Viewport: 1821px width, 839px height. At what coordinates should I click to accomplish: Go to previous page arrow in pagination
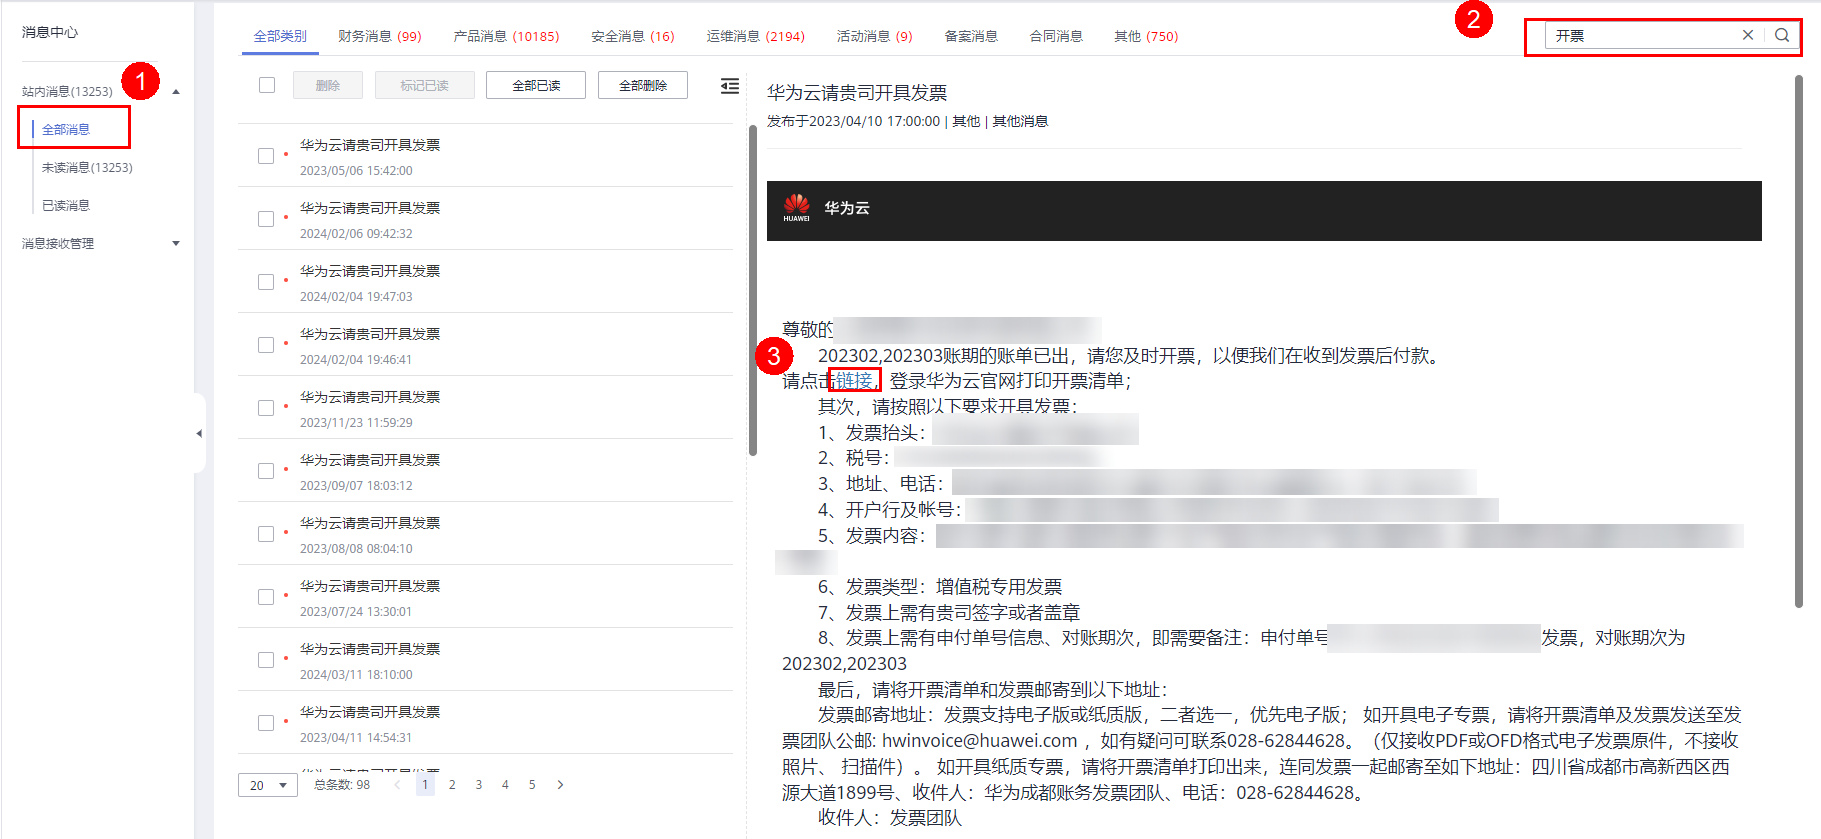click(398, 785)
